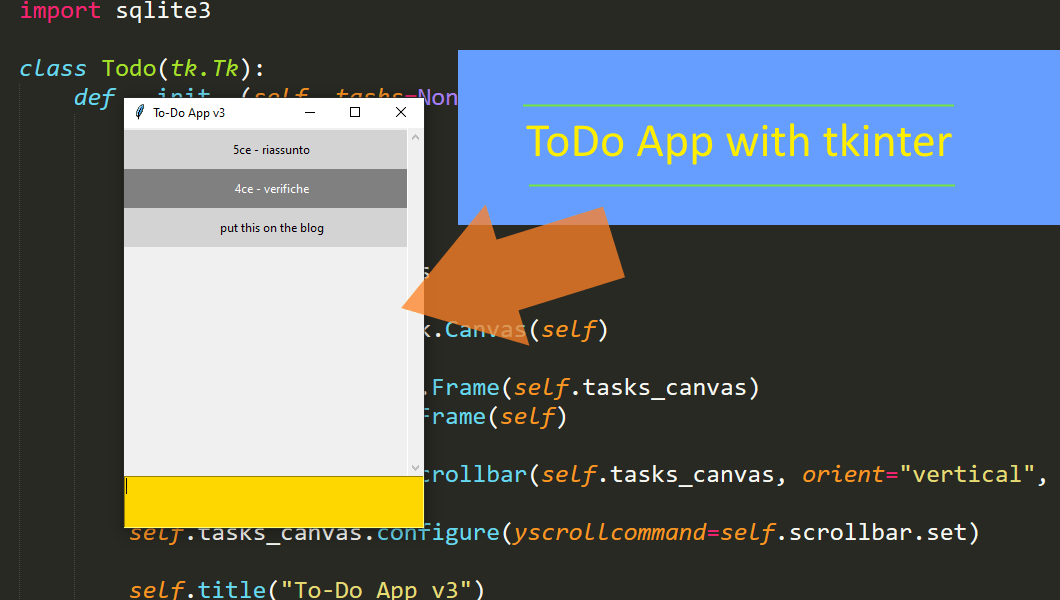Click 'Frame(self.tasks_canvas)' code text
Screen dimensions: 1060x600
point(596,388)
